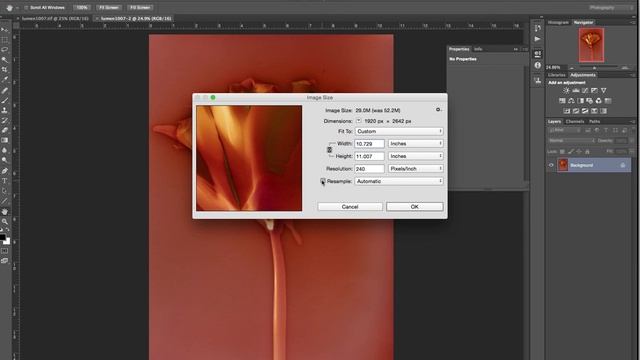Add a Channel Mixer adjustment
The height and width of the screenshot is (360, 640).
tap(598, 101)
